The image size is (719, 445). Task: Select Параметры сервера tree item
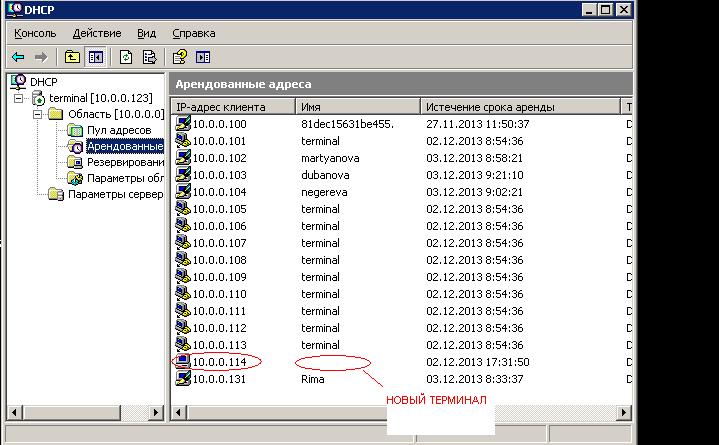pos(114,194)
